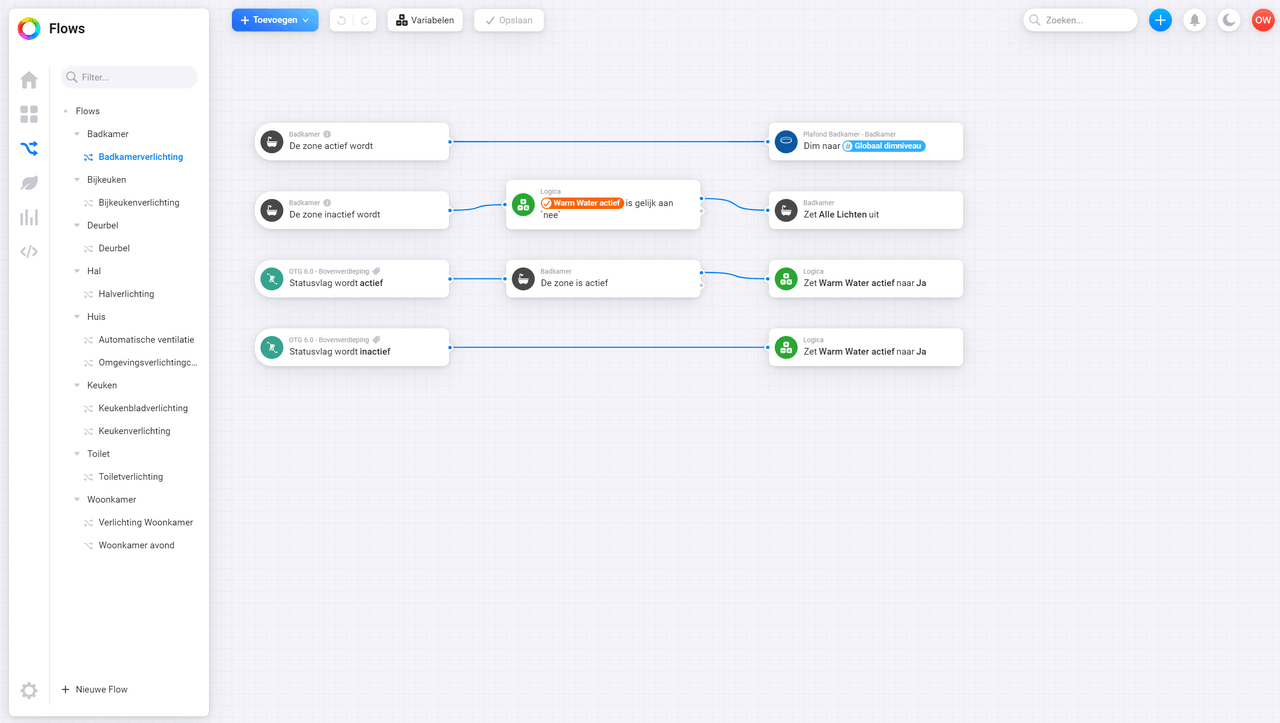Collapse the Badkamer folder
The width and height of the screenshot is (1280, 723).
click(77, 134)
